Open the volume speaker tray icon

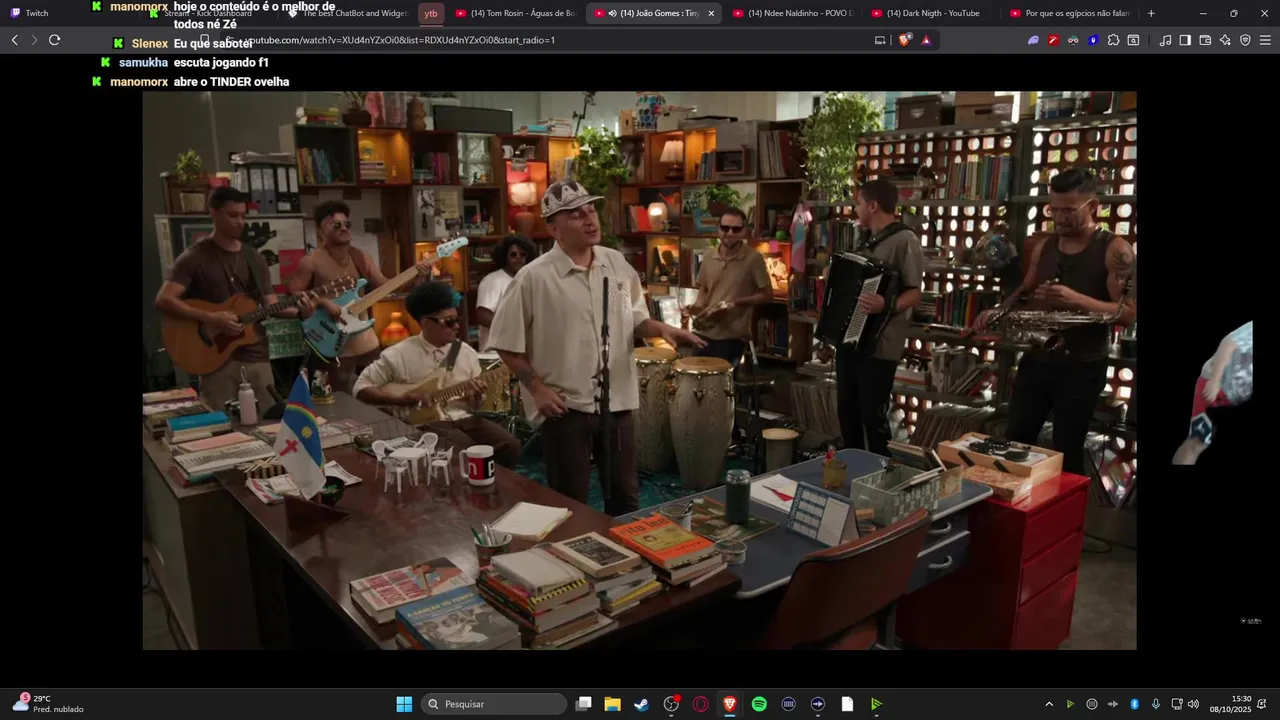[x=1193, y=704]
